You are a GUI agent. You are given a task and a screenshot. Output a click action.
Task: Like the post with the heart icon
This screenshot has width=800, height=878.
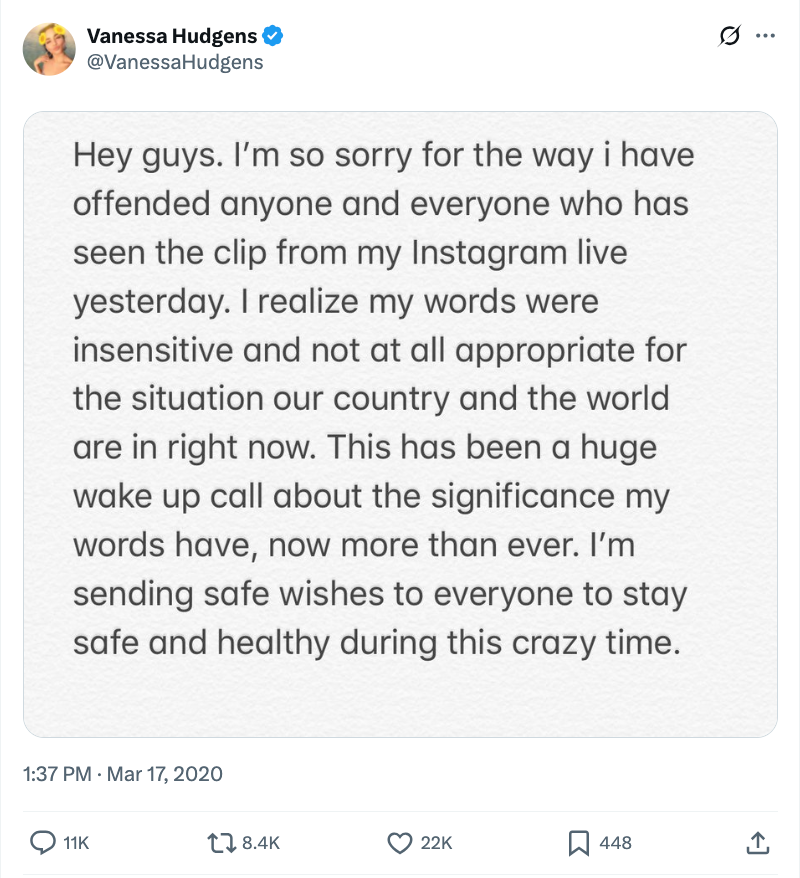(400, 843)
